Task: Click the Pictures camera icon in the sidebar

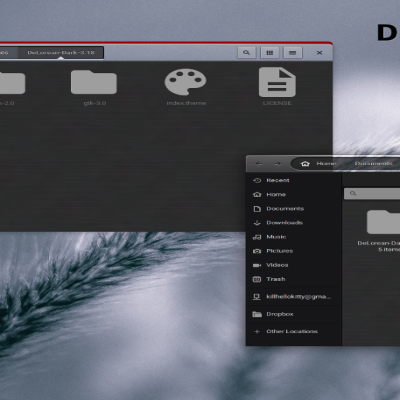Action: pos(257,251)
